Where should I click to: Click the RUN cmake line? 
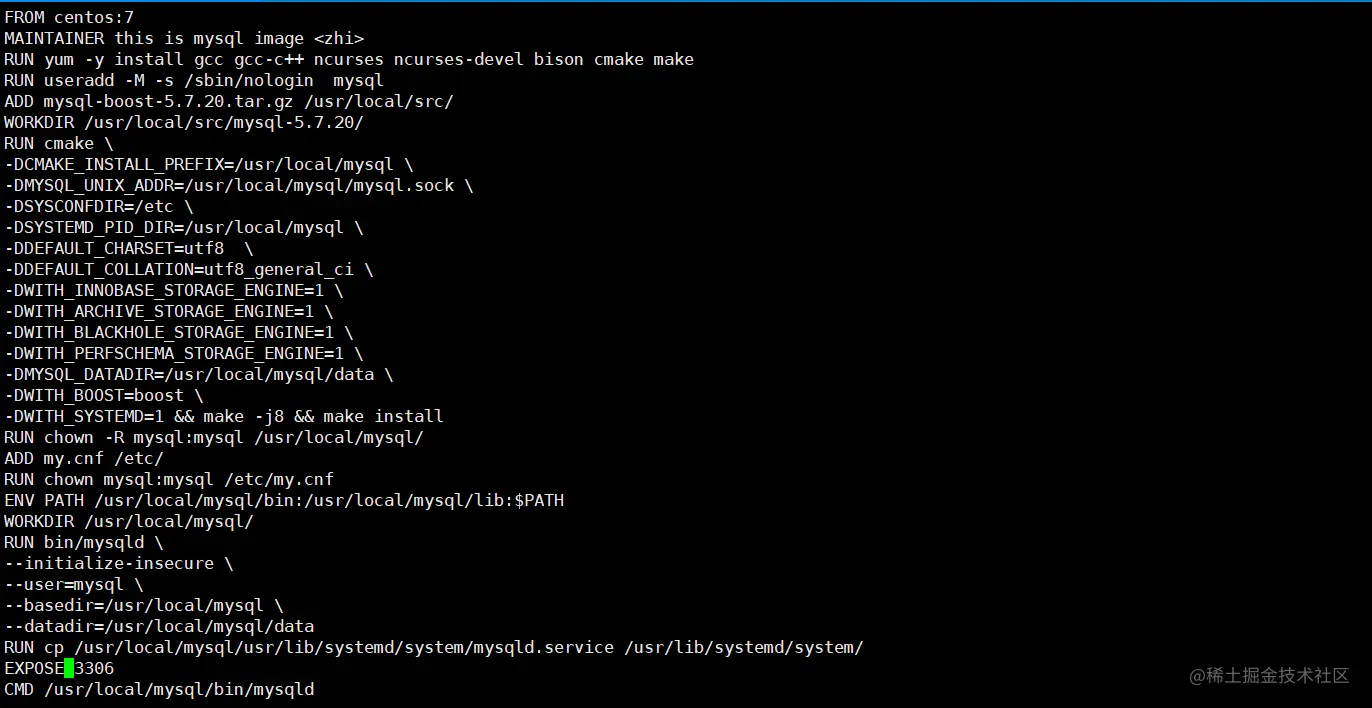click(x=59, y=144)
